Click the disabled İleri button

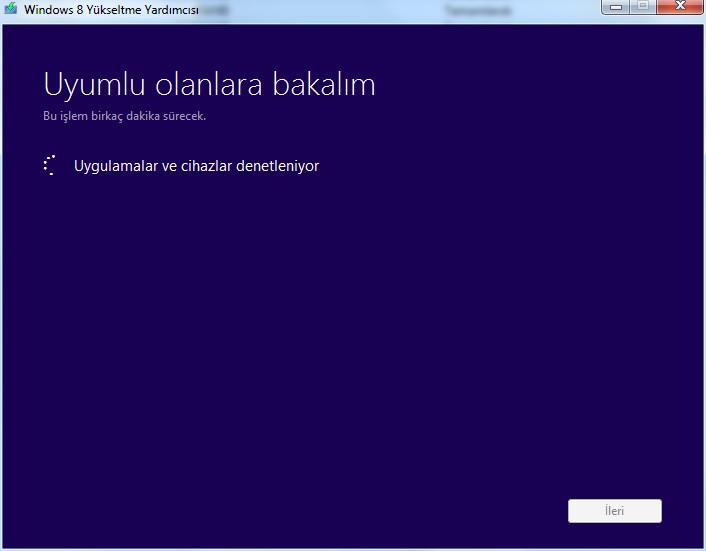tap(615, 510)
